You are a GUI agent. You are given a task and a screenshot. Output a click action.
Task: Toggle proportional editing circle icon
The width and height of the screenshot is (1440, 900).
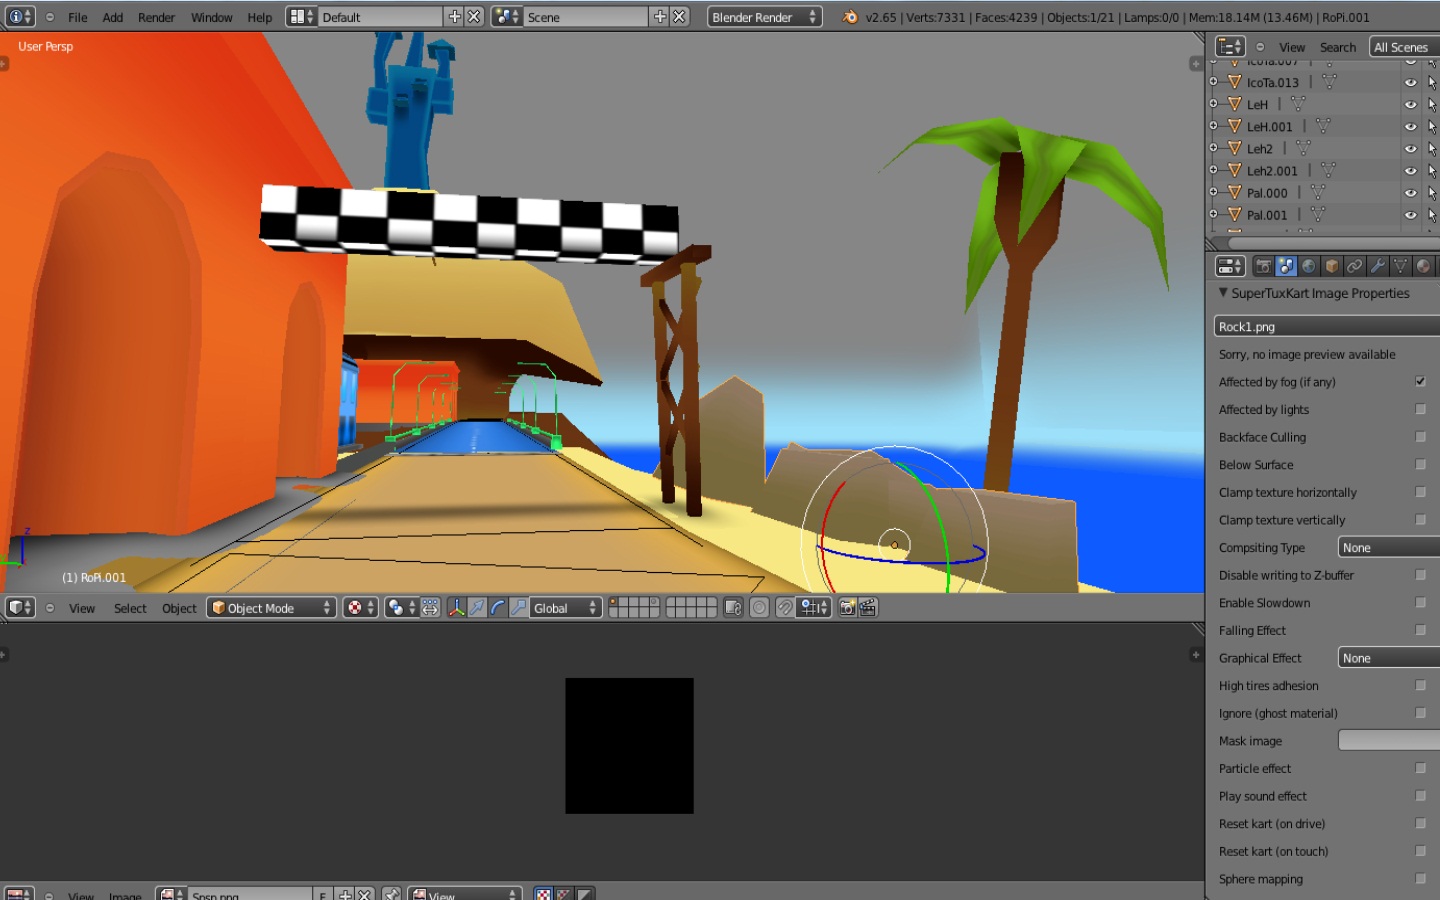tap(760, 608)
